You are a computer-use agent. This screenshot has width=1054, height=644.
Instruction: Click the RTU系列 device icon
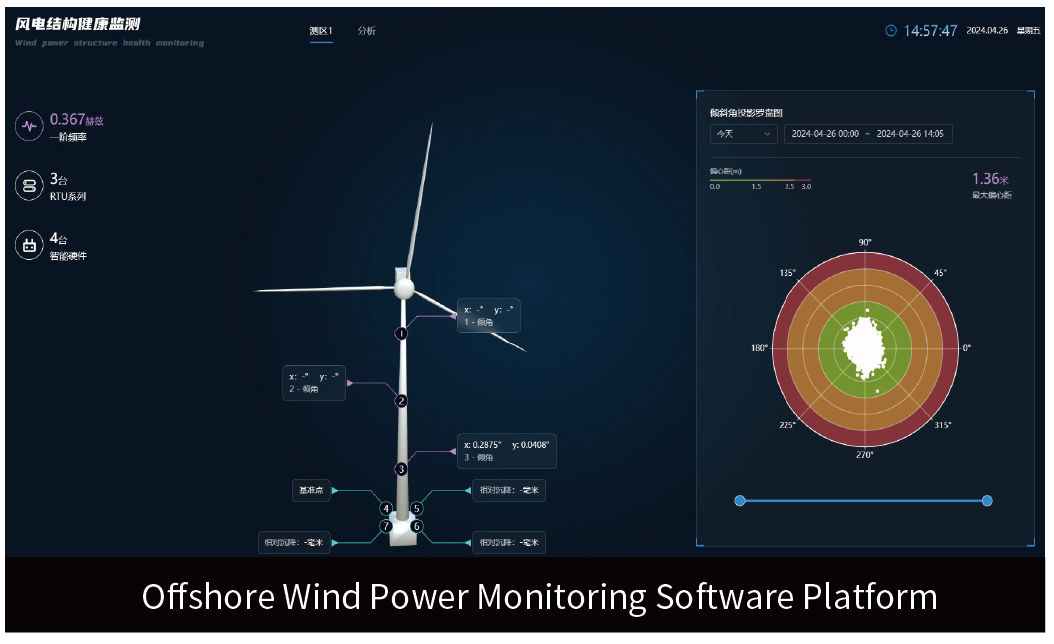[x=29, y=186]
